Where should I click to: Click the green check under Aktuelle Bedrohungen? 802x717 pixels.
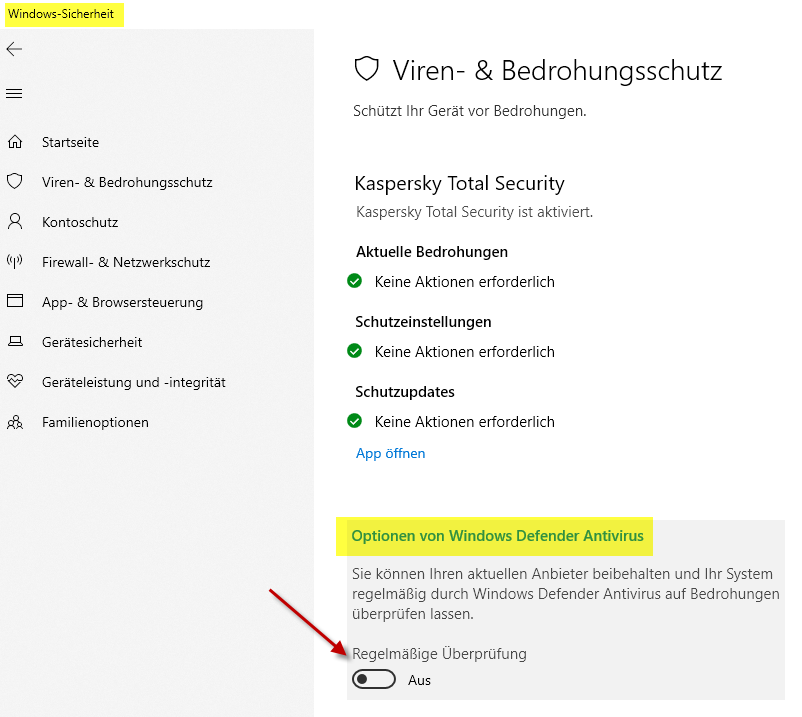click(x=354, y=282)
